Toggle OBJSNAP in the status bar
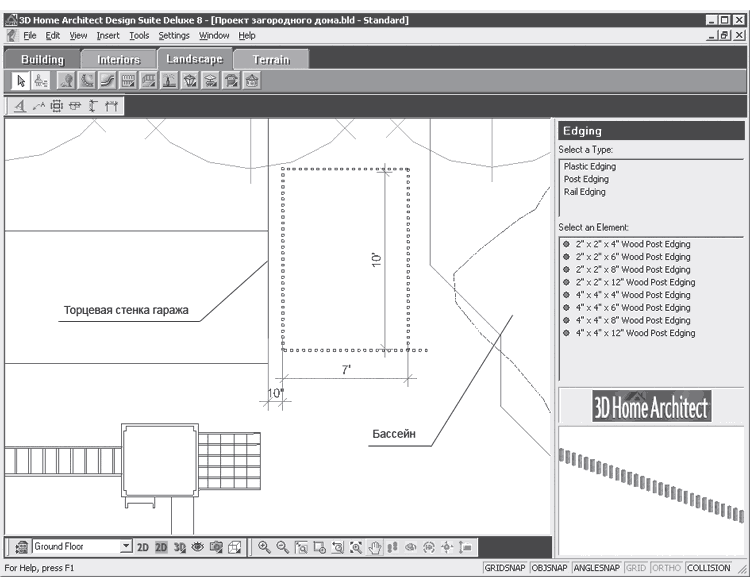 [x=549, y=568]
